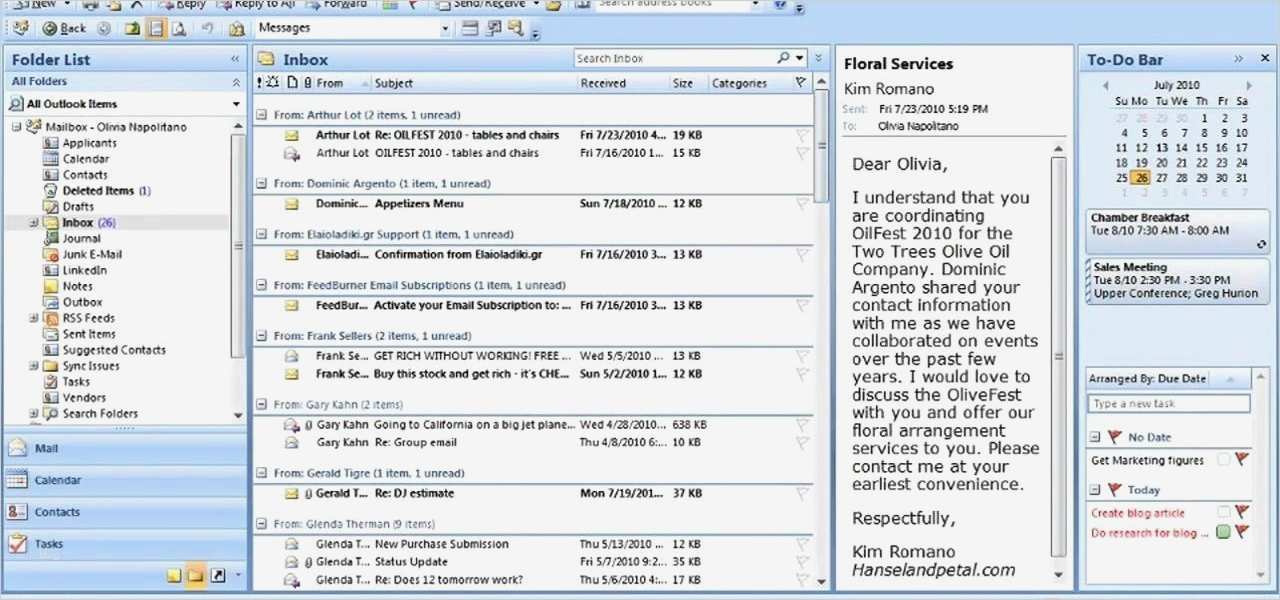
Task: Open the Print Preview toolbar icon
Action: click(179, 29)
